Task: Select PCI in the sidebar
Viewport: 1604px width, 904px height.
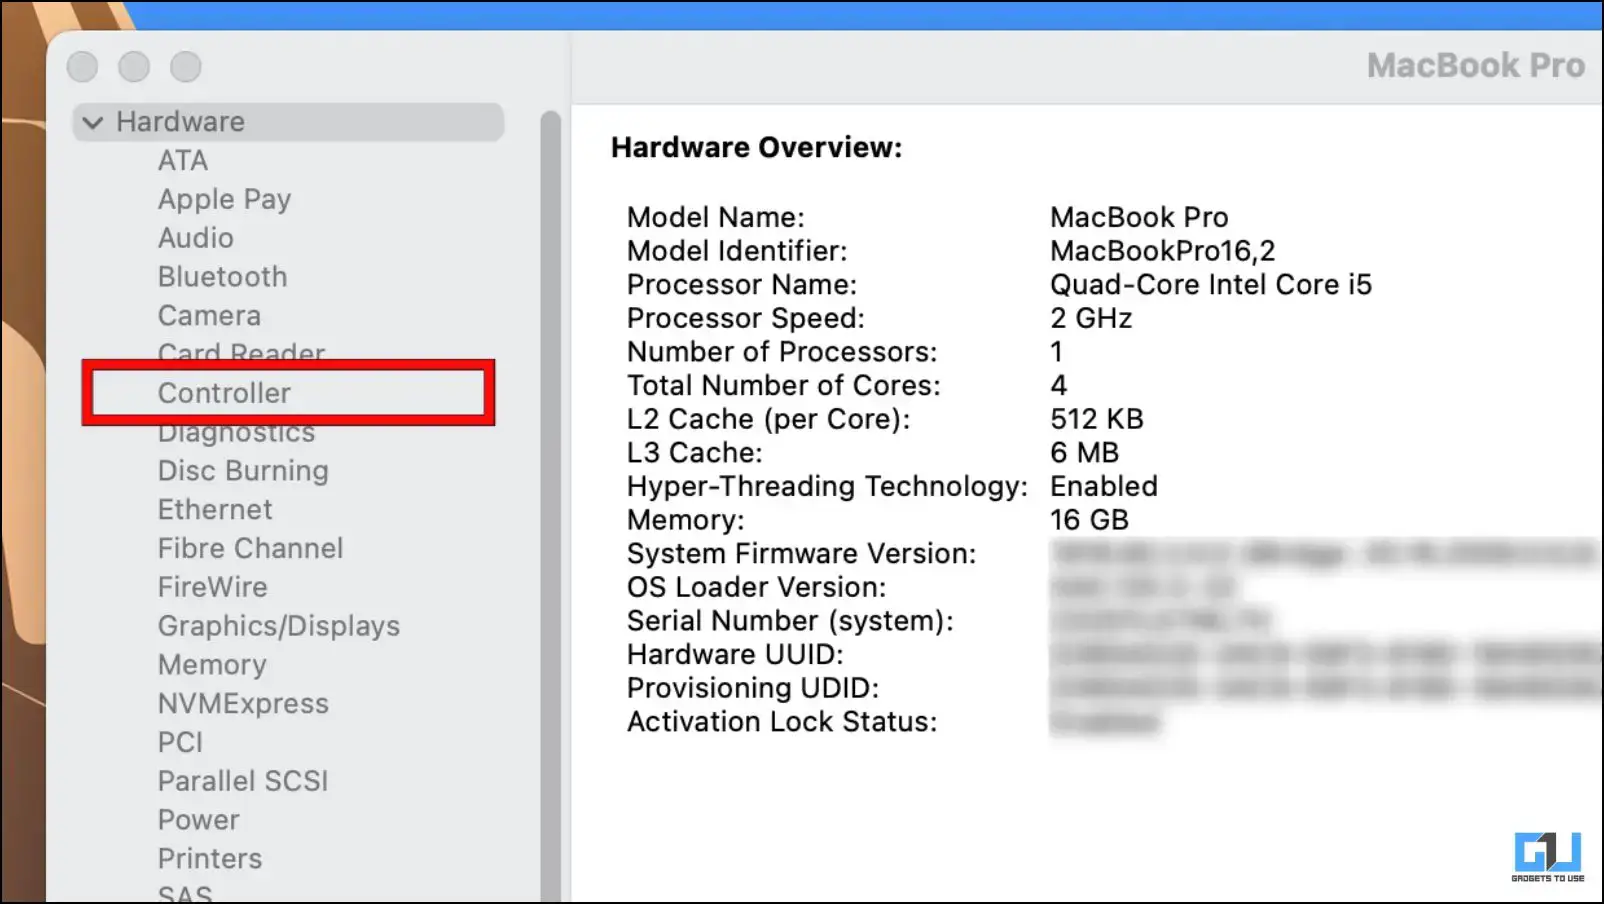Action: tap(180, 743)
